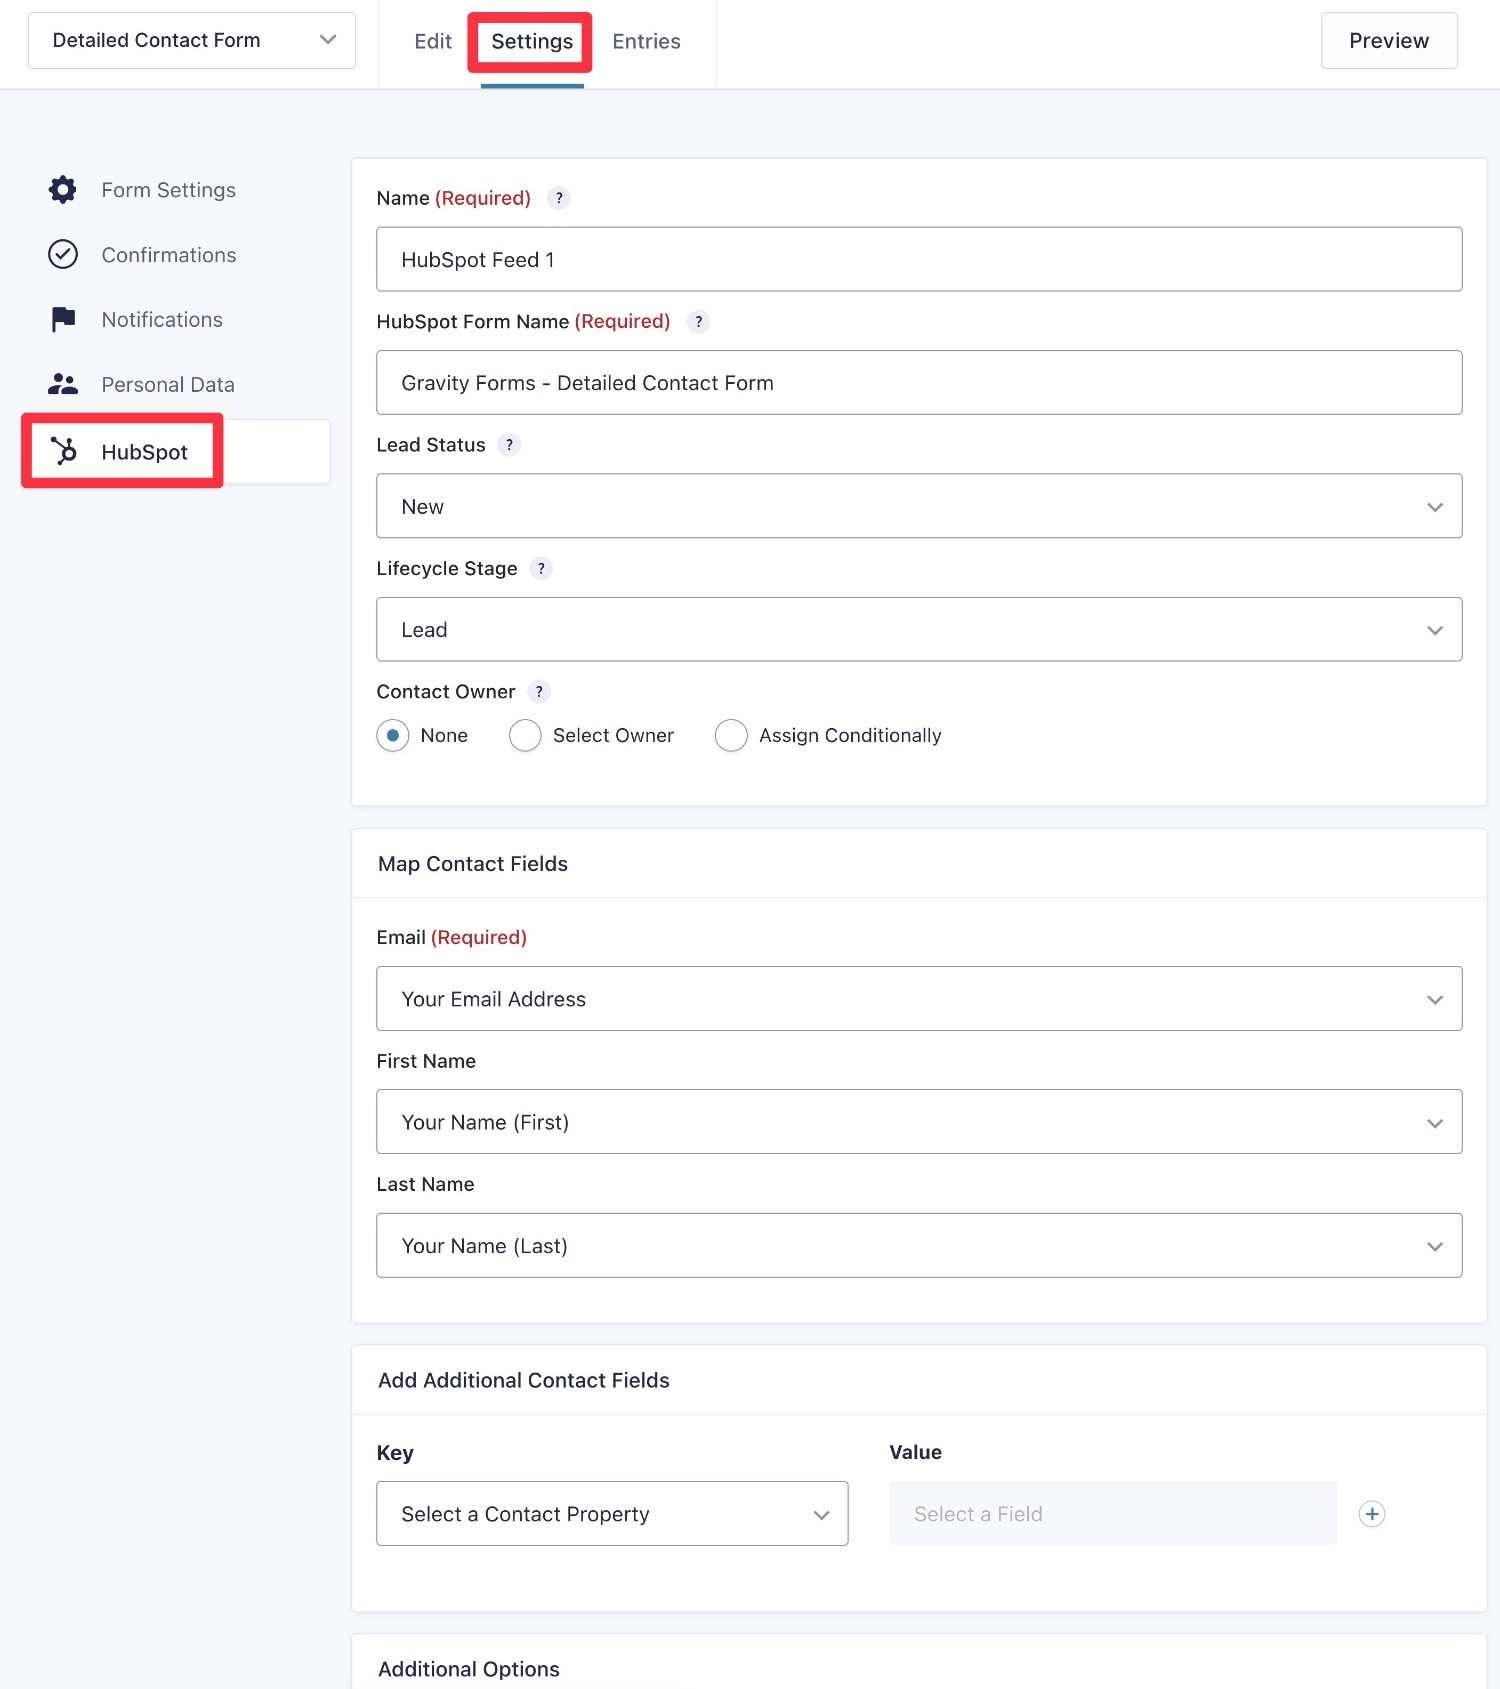Click the Map Contact Fields heading
This screenshot has height=1689, width=1500.
pos(473,864)
